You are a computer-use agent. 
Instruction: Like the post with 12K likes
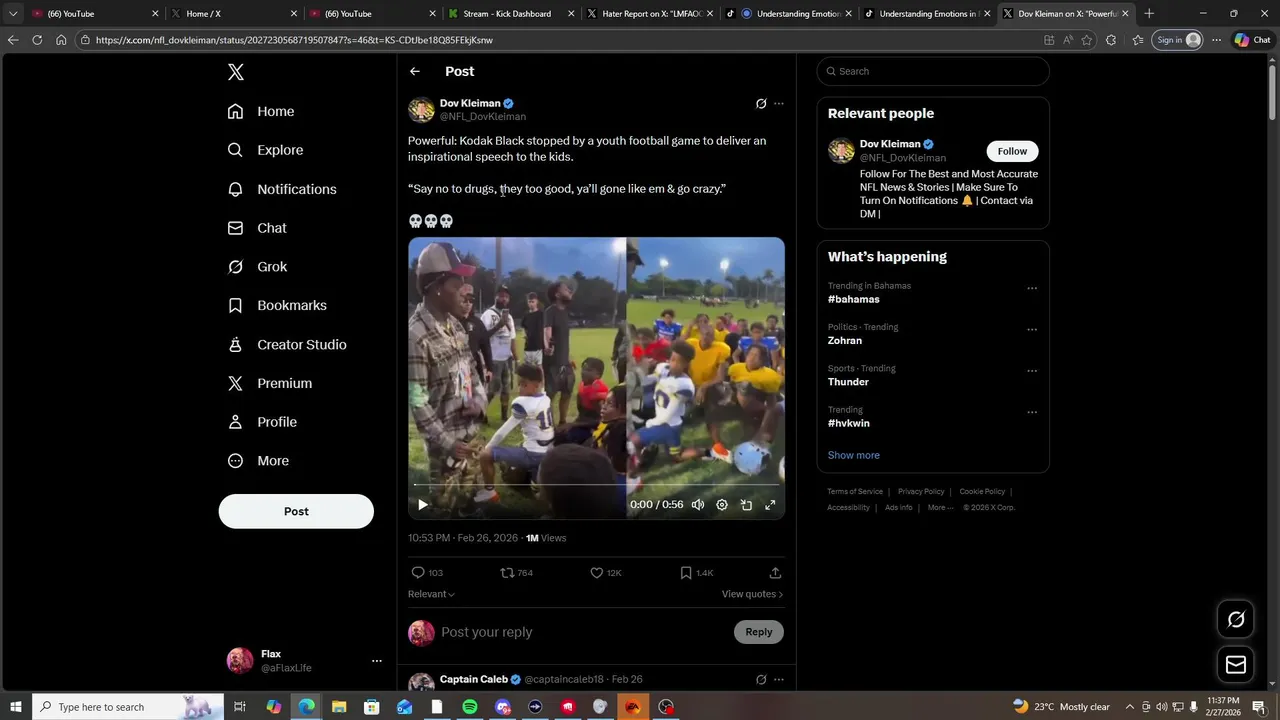(597, 573)
